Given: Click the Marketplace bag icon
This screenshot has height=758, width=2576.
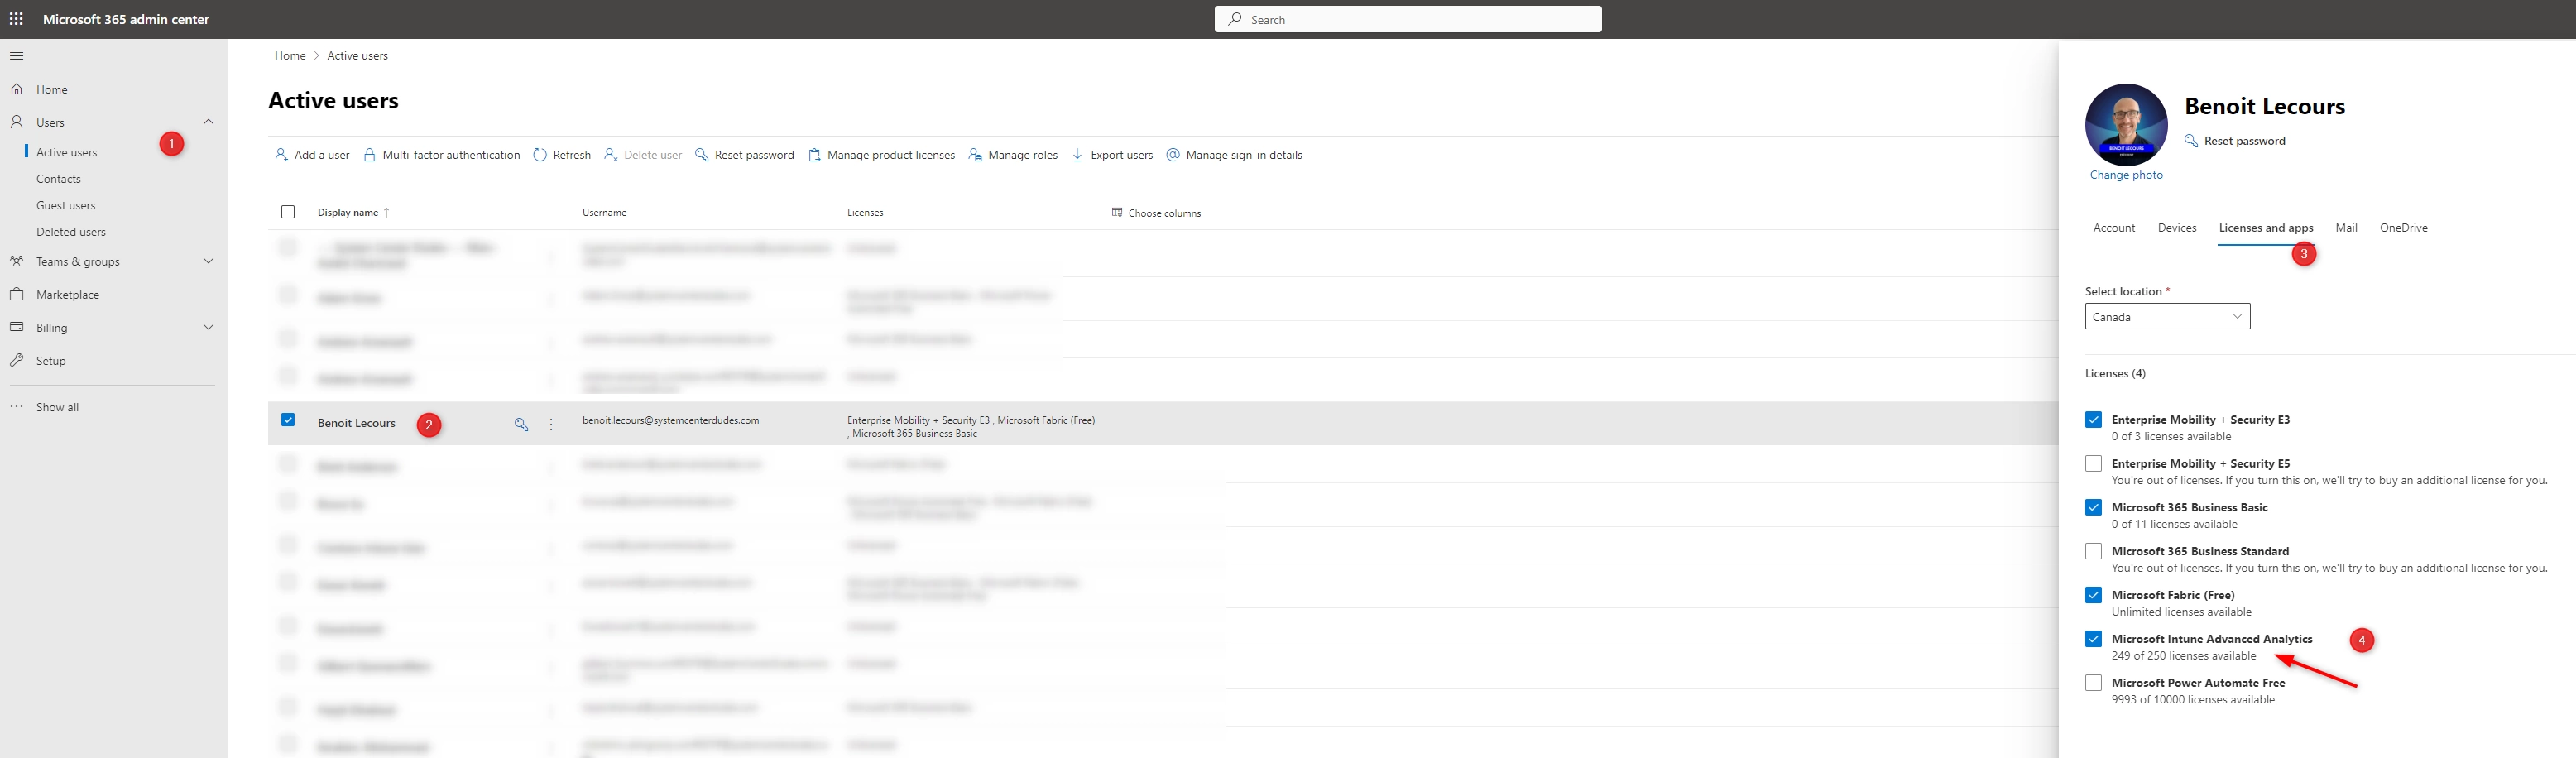Looking at the screenshot, I should [17, 294].
